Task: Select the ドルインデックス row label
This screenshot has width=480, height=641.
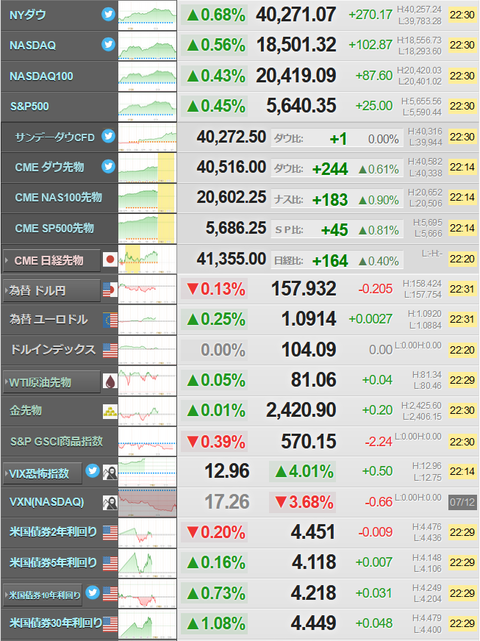Action: coord(53,350)
